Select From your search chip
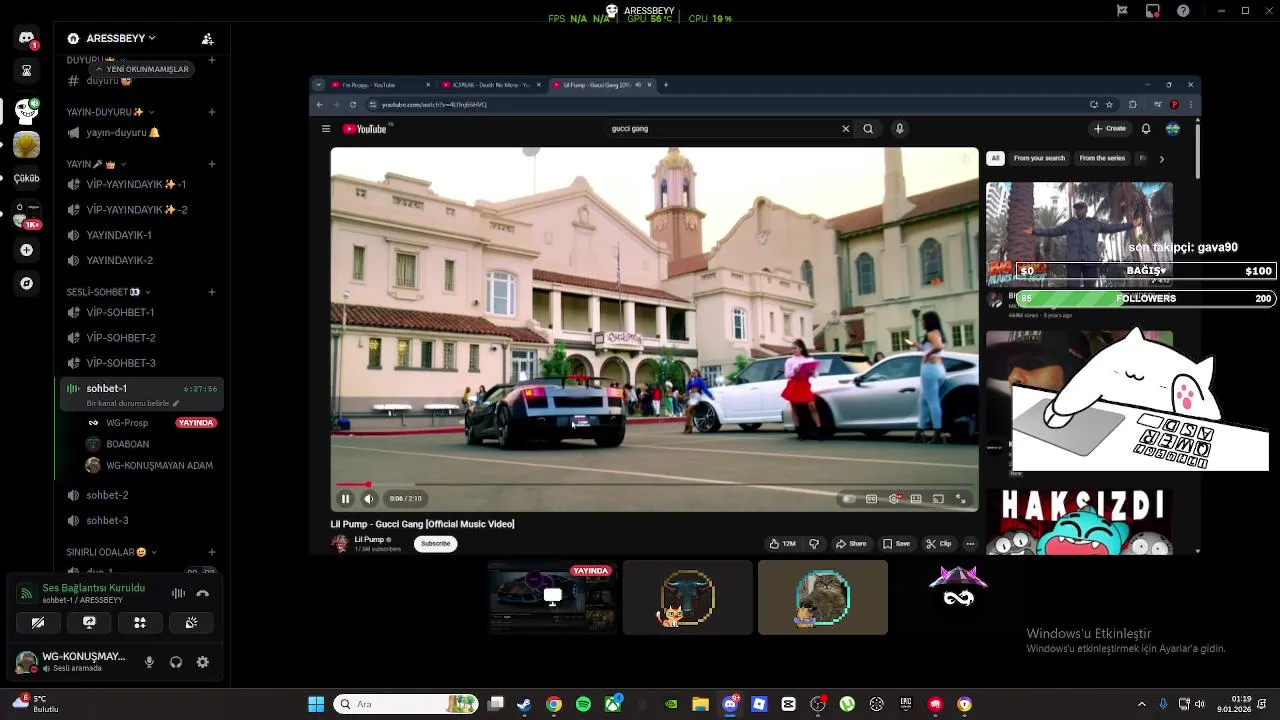This screenshot has width=1280, height=720. tap(1039, 158)
